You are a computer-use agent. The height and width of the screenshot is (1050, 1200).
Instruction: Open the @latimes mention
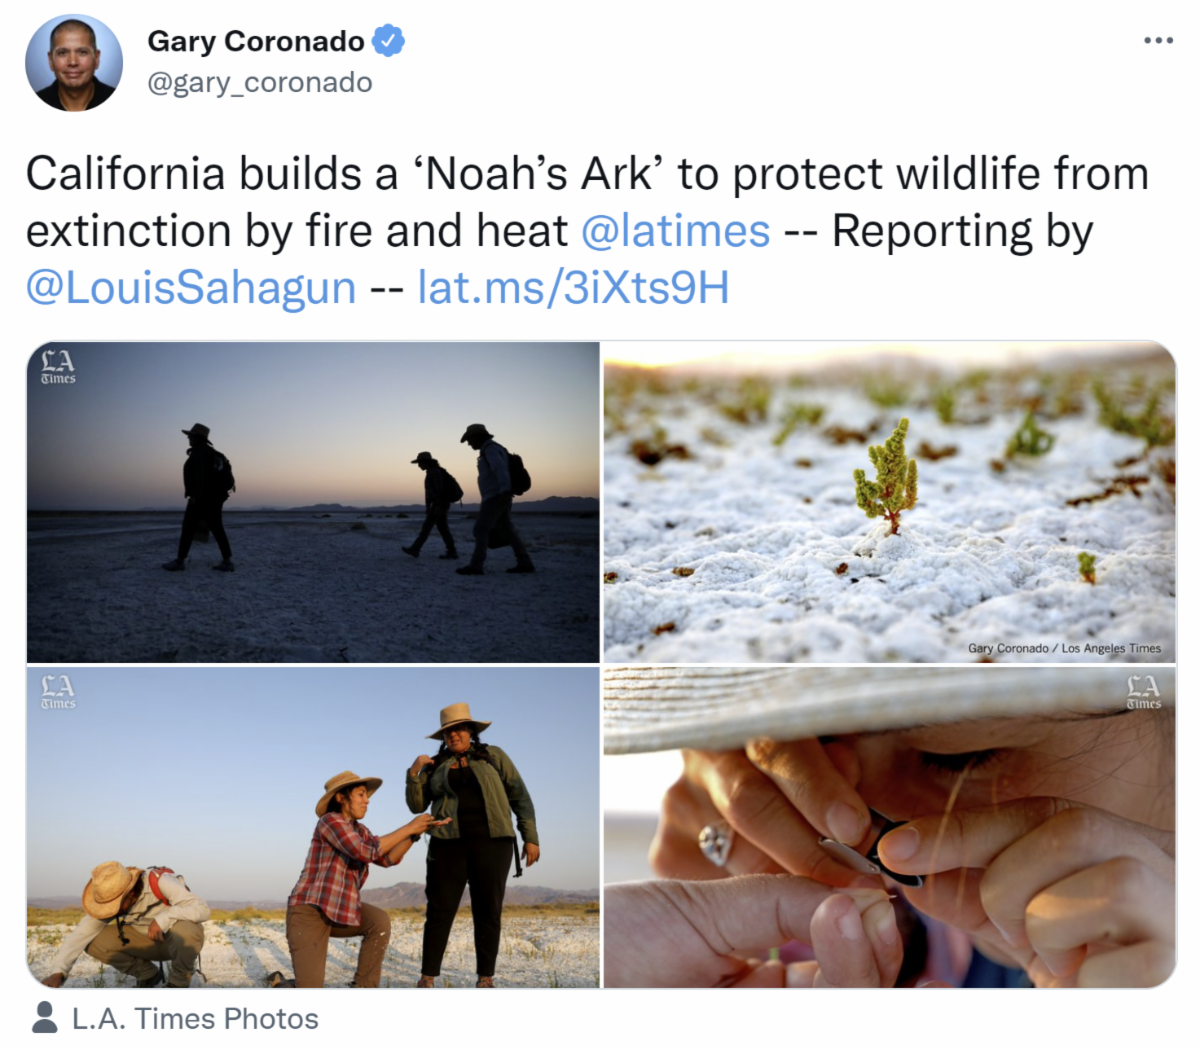675,231
